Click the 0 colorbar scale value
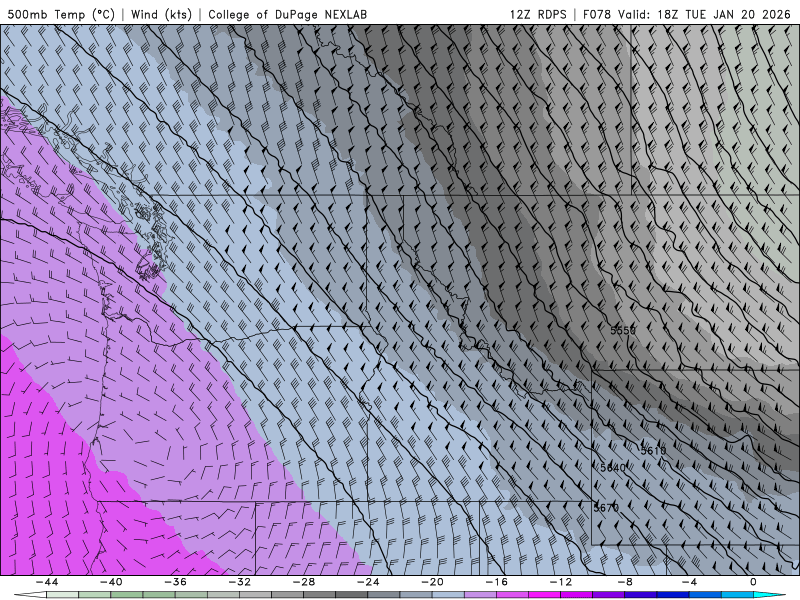 pos(753,582)
